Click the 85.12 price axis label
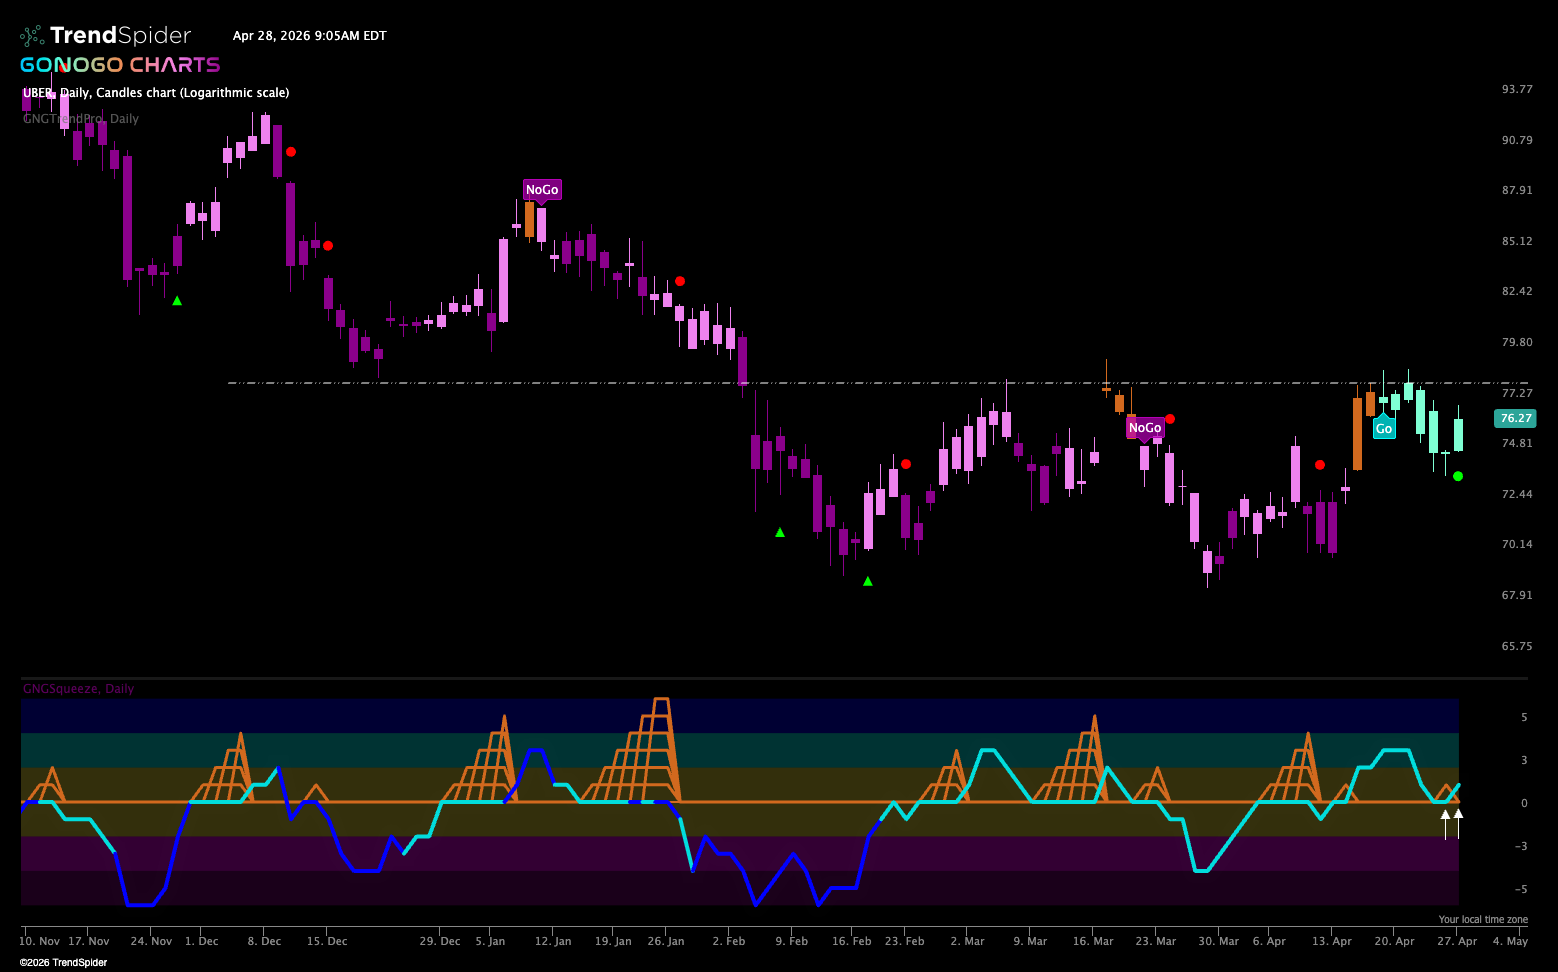 point(1517,241)
